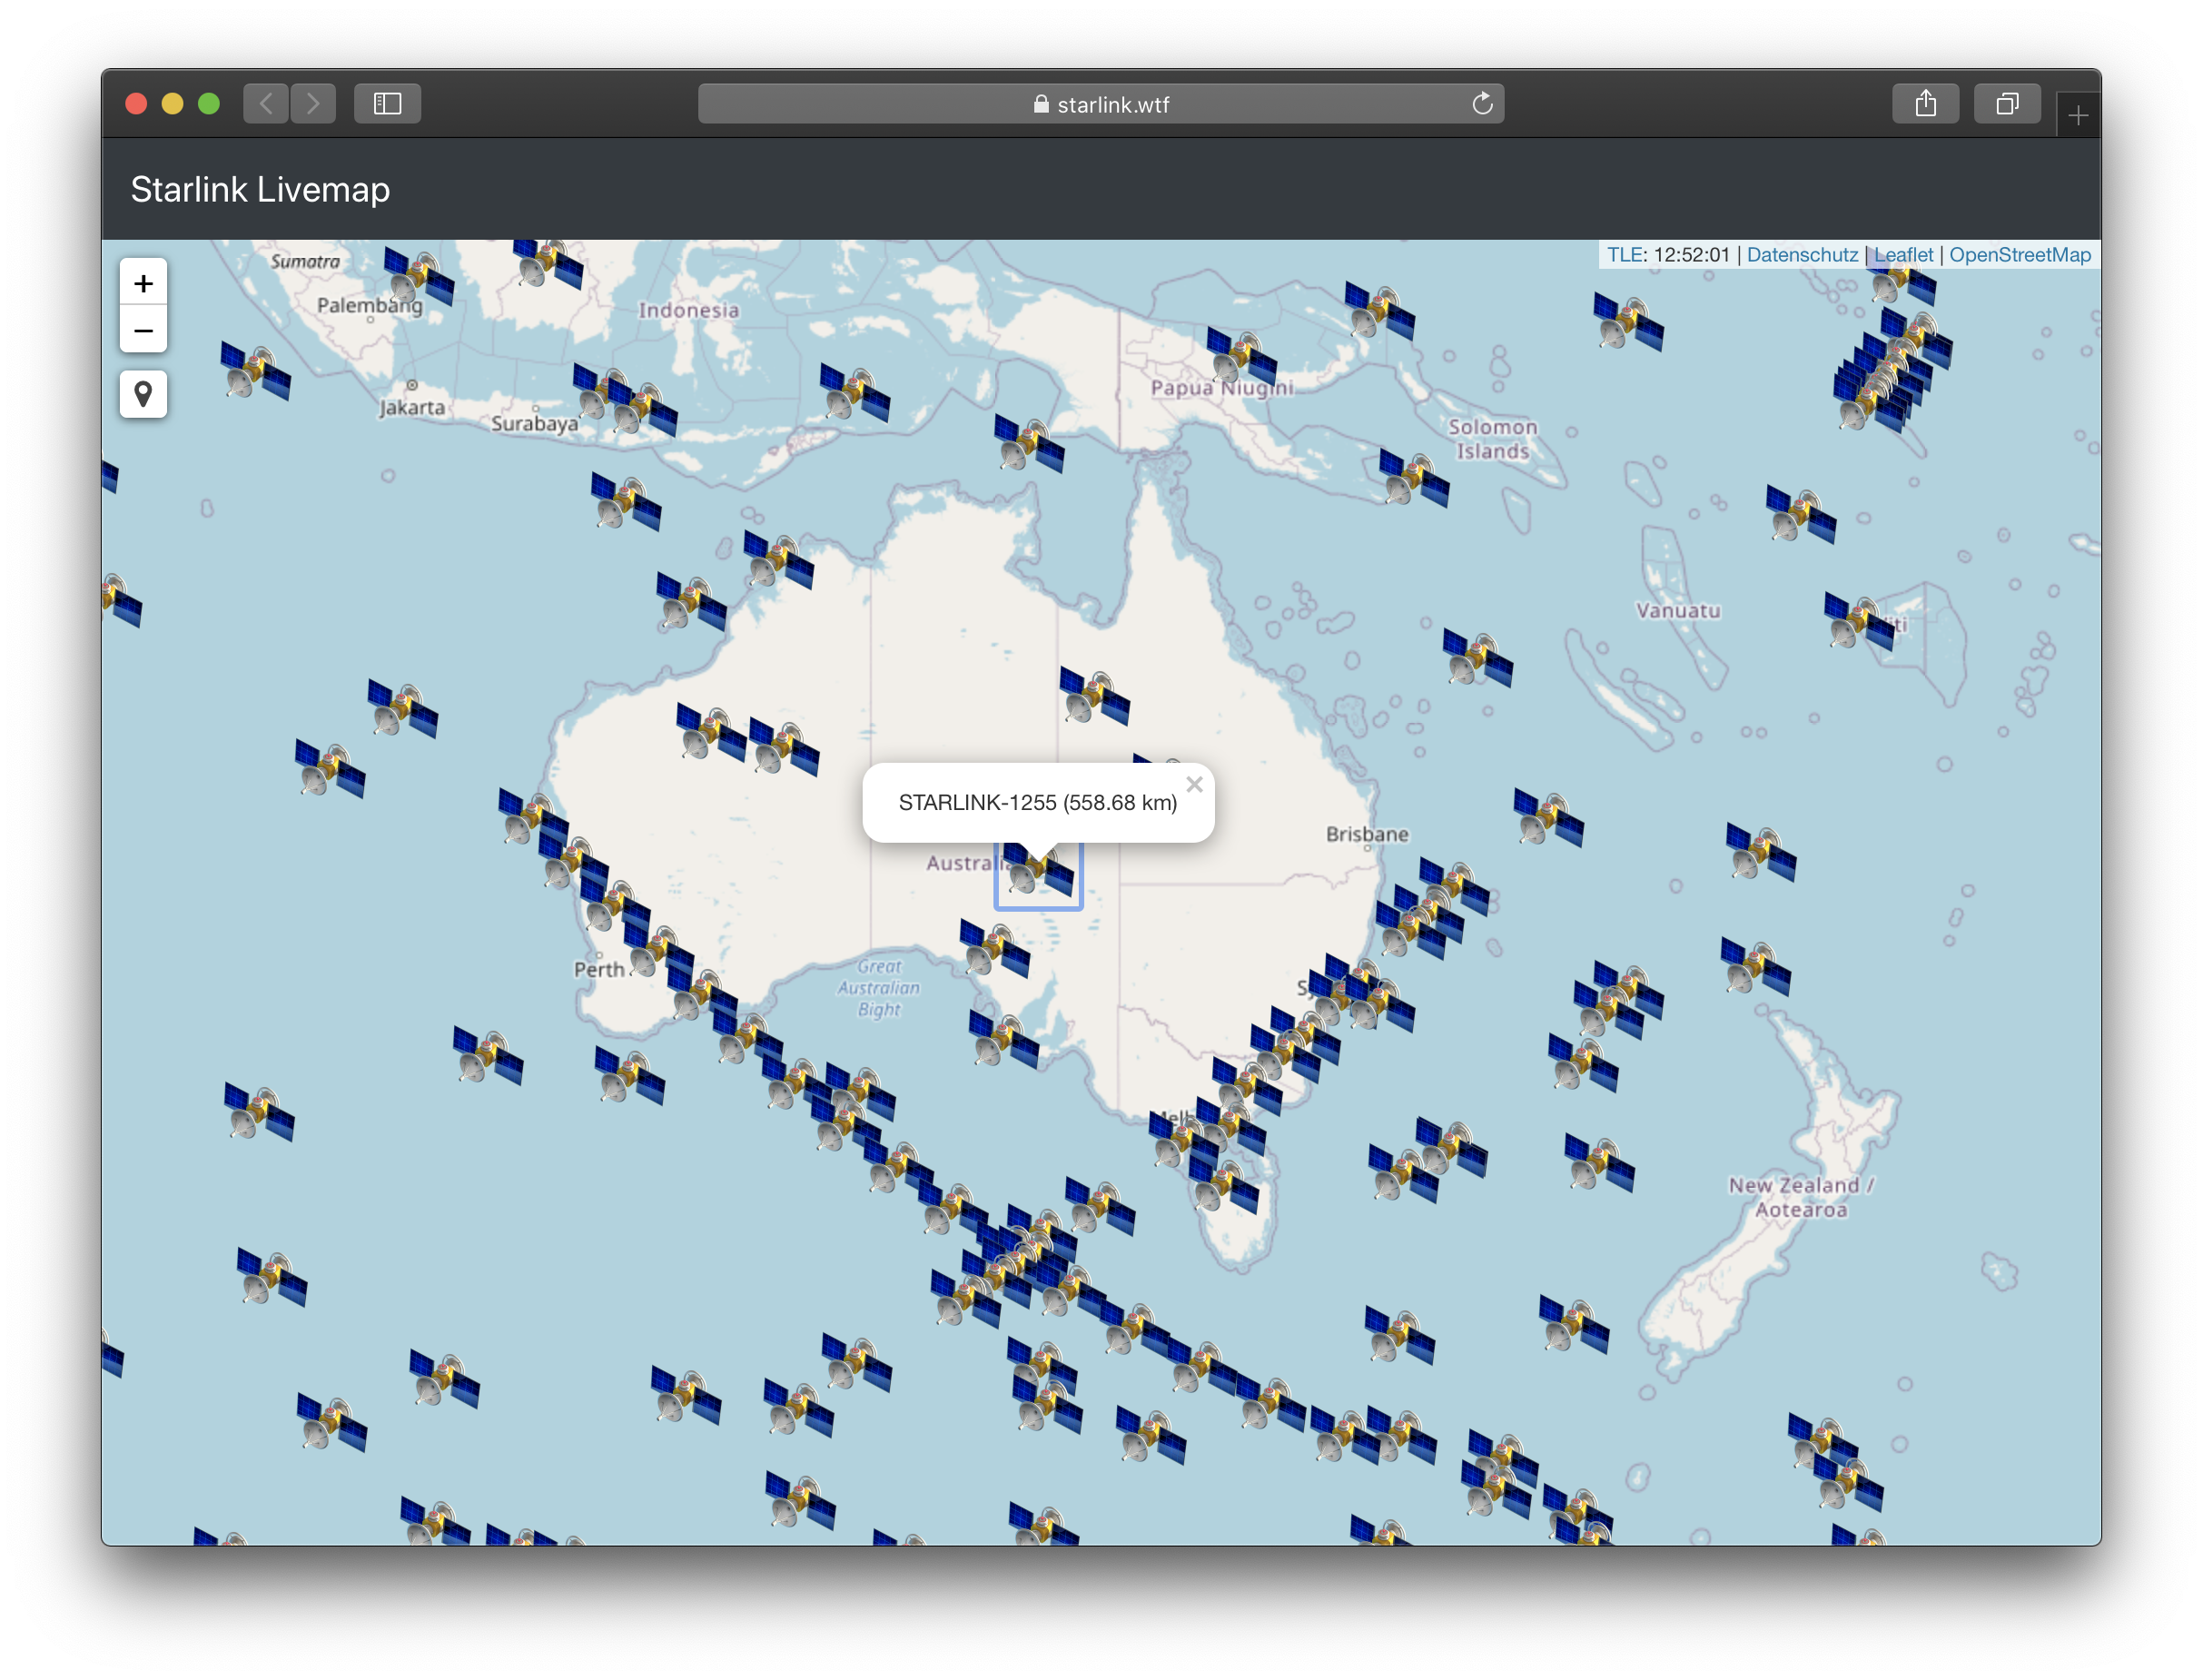Click the Starlink Livemap title
The width and height of the screenshot is (2203, 1680).
point(260,189)
